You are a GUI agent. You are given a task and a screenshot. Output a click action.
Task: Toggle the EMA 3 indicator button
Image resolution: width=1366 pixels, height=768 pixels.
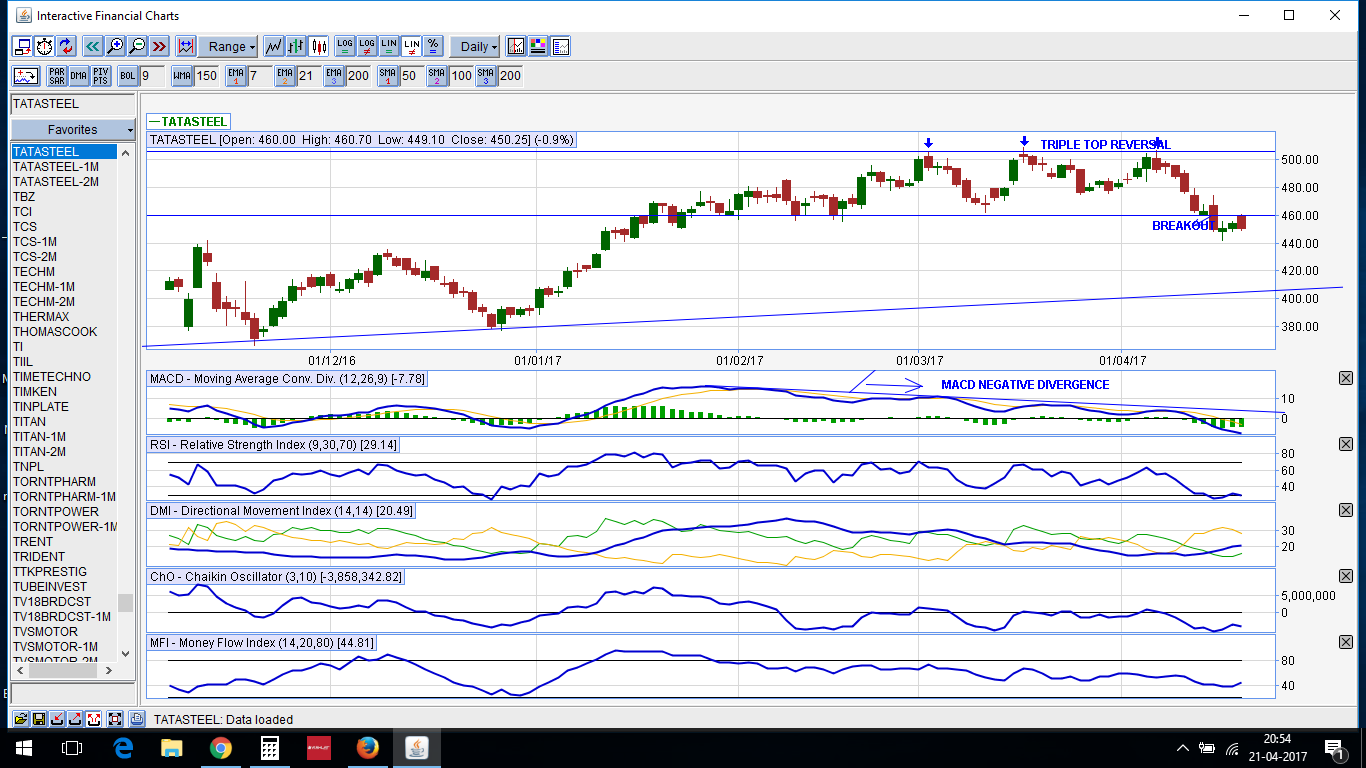[x=333, y=76]
